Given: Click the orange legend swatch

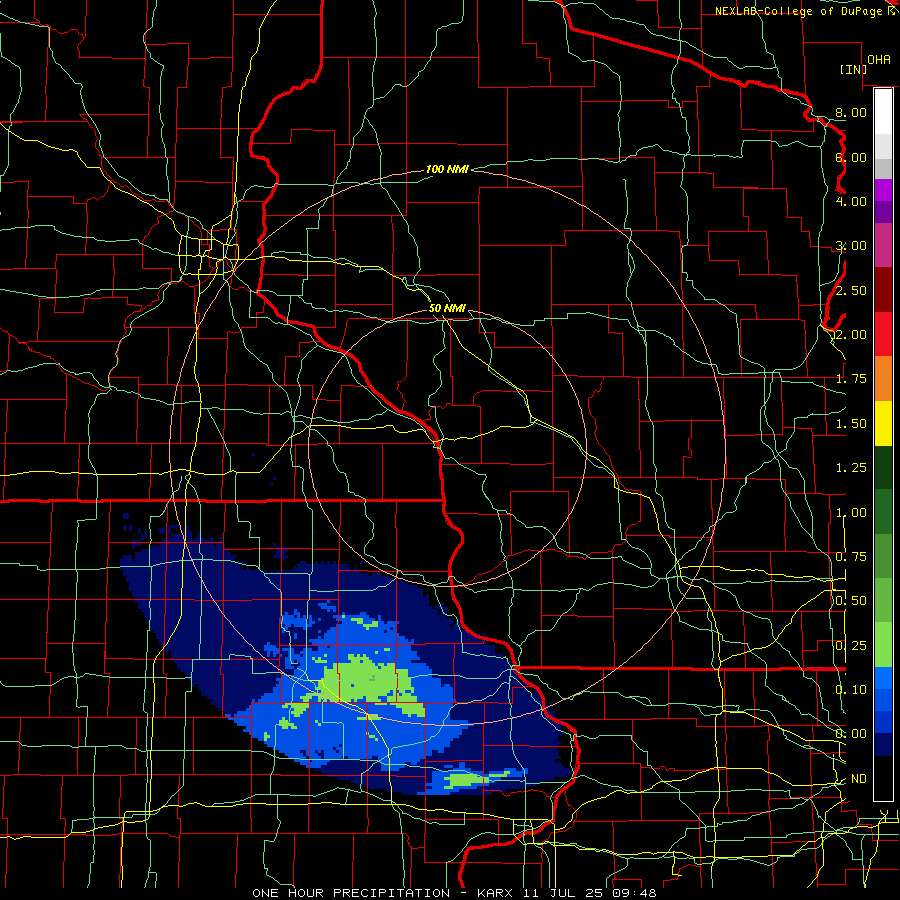Looking at the screenshot, I should 883,379.
